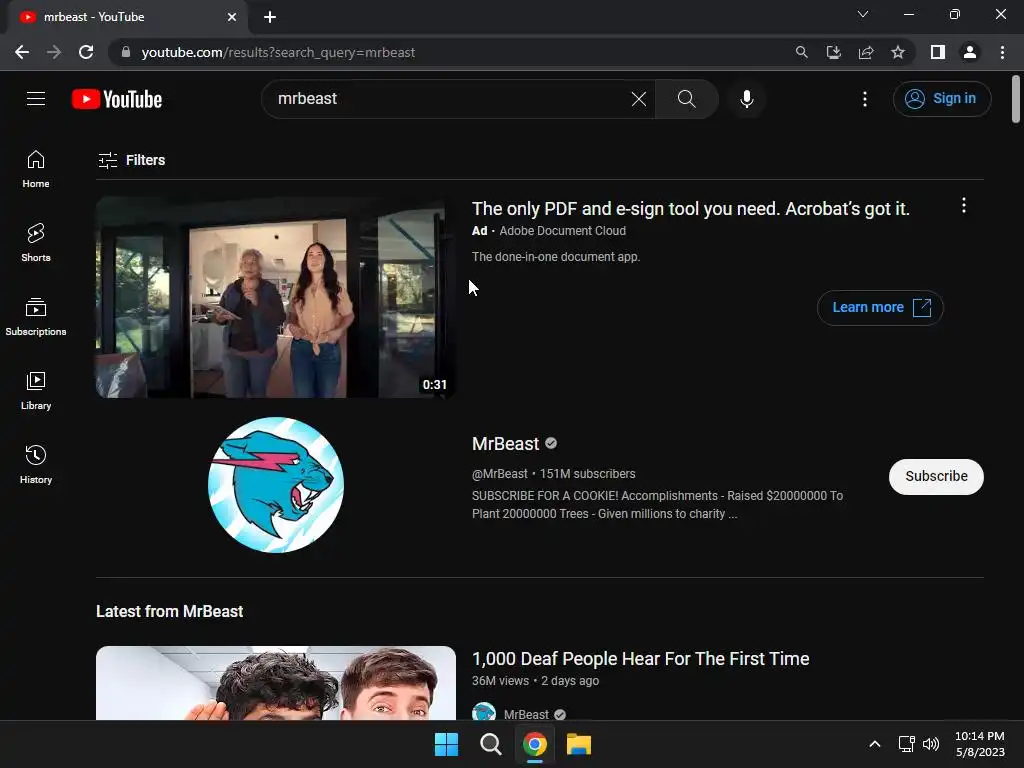The image size is (1024, 768).
Task: Open Windows taskbar search
Action: (490, 744)
